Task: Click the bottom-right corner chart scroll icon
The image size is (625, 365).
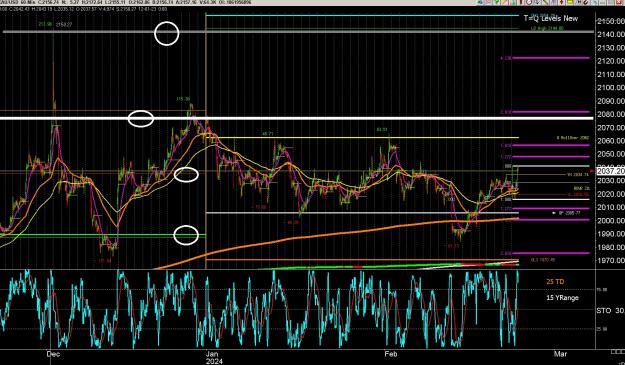Action: click(618, 351)
